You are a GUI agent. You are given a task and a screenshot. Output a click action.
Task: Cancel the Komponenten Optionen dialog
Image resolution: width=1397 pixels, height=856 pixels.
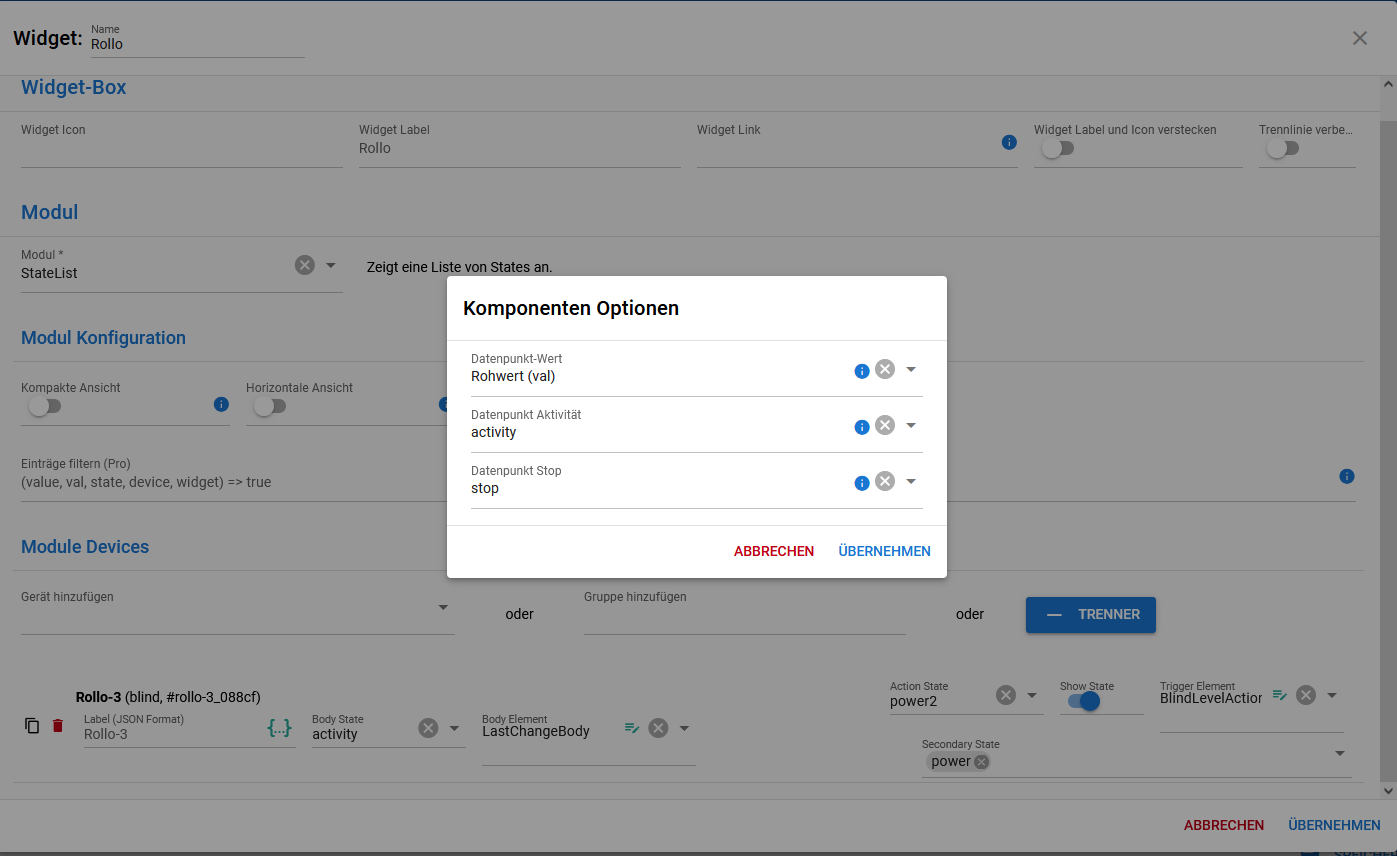[x=773, y=551]
